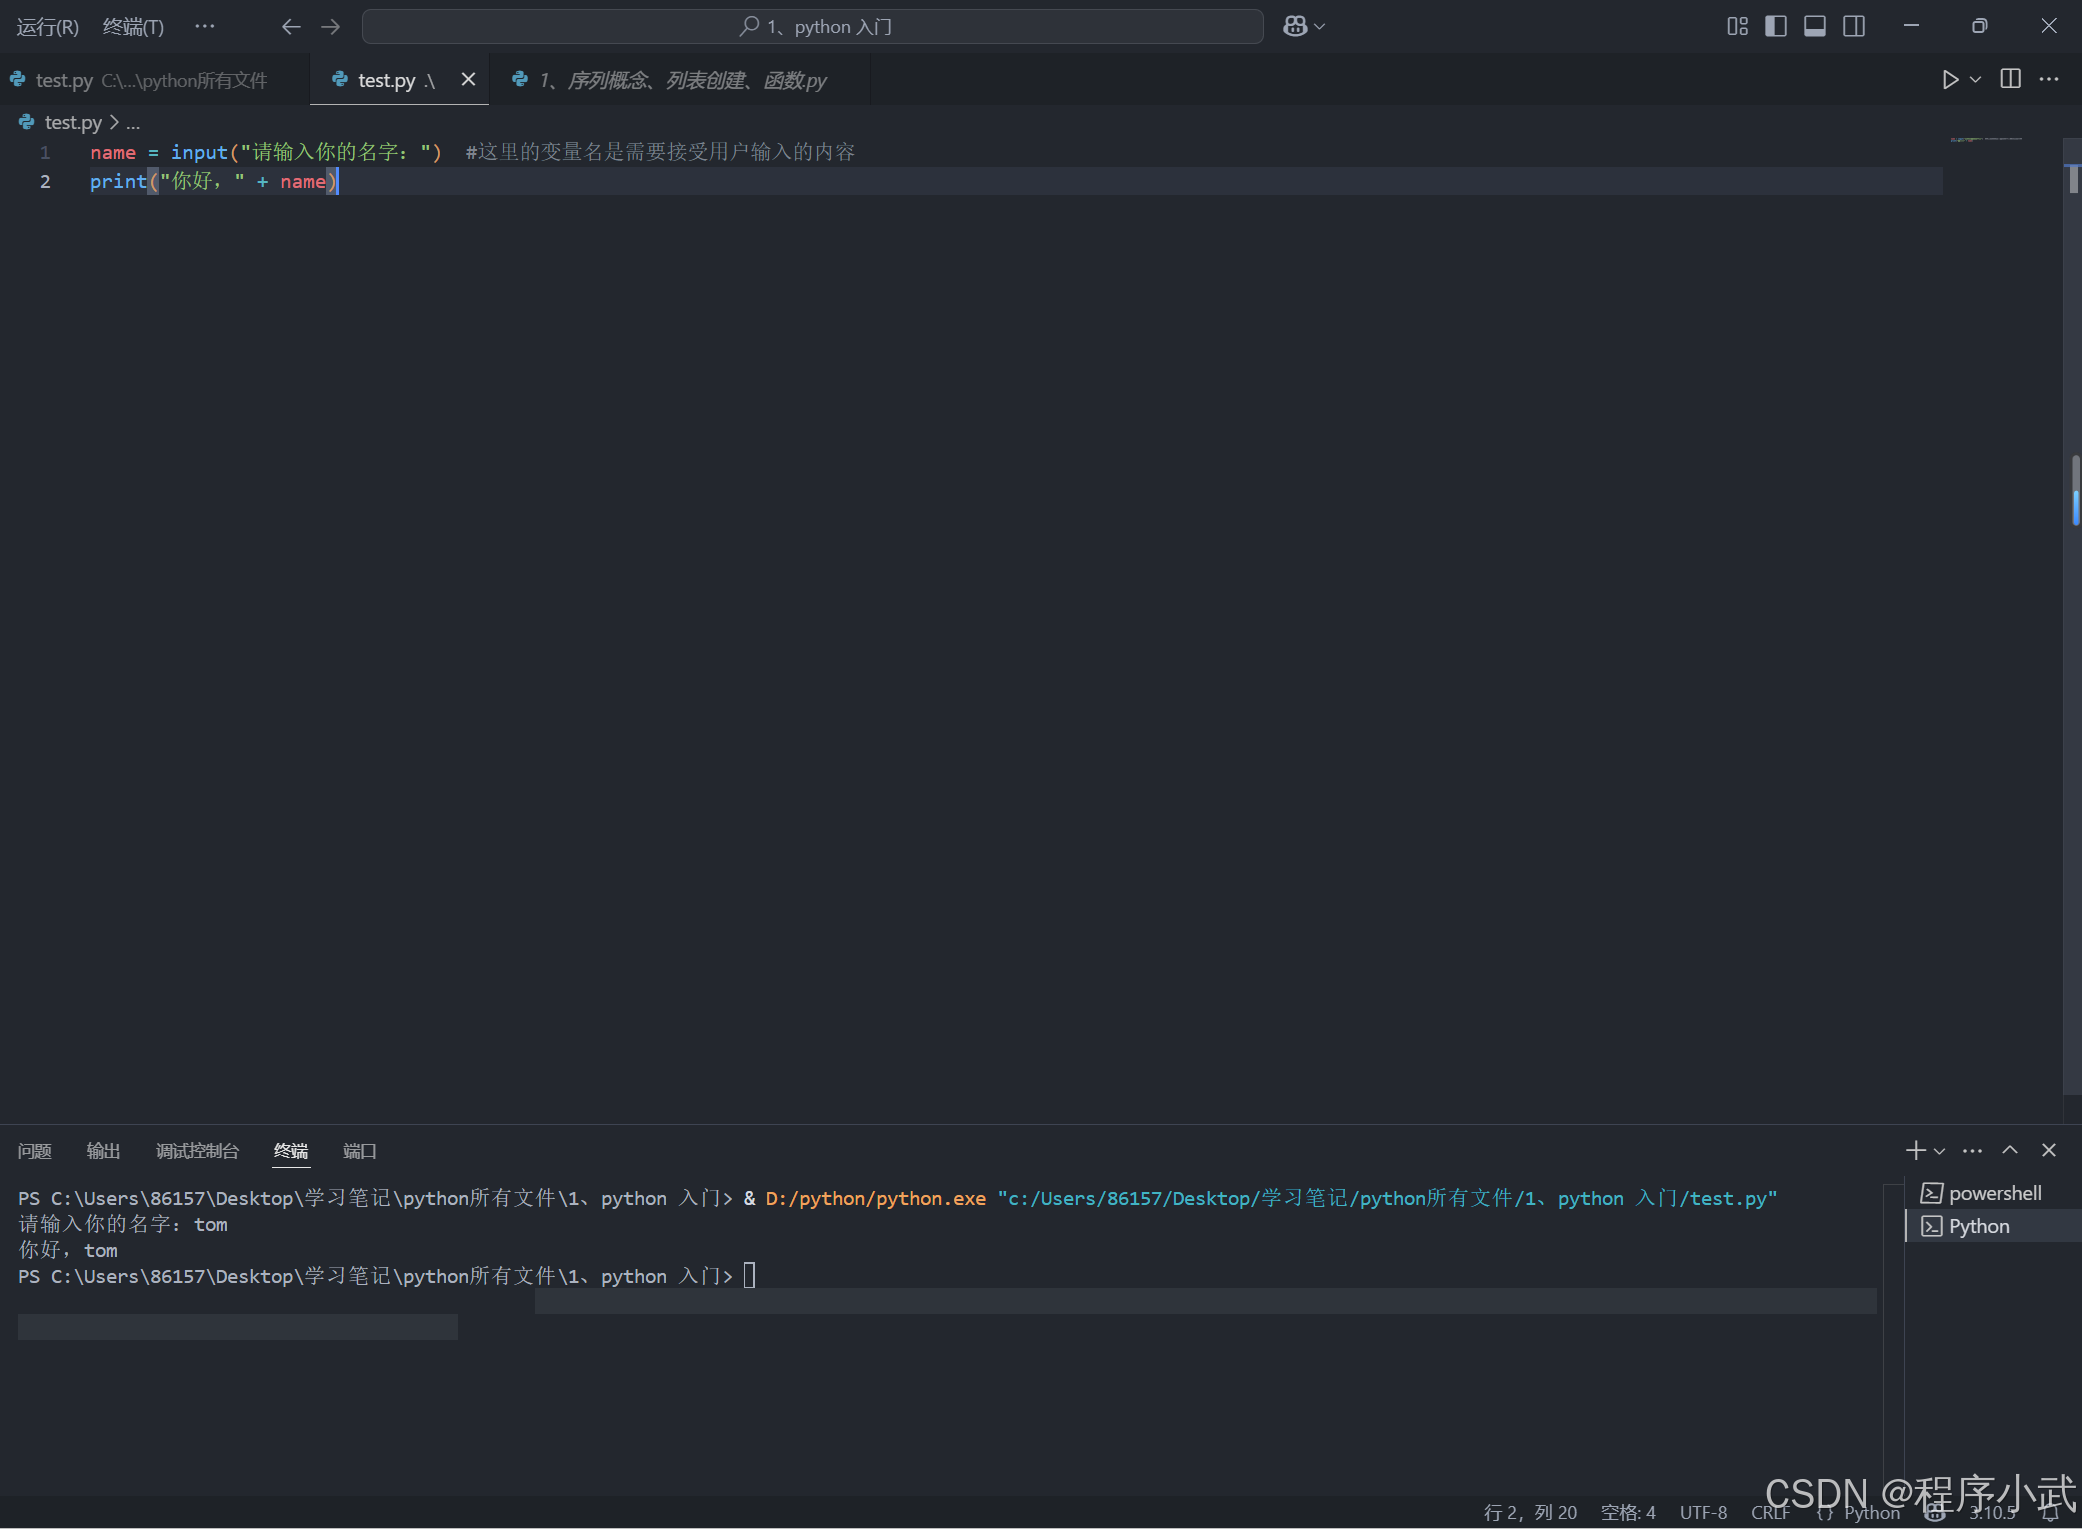Toggle secondary sidebar visibility
This screenshot has width=2082, height=1529.
click(1854, 27)
